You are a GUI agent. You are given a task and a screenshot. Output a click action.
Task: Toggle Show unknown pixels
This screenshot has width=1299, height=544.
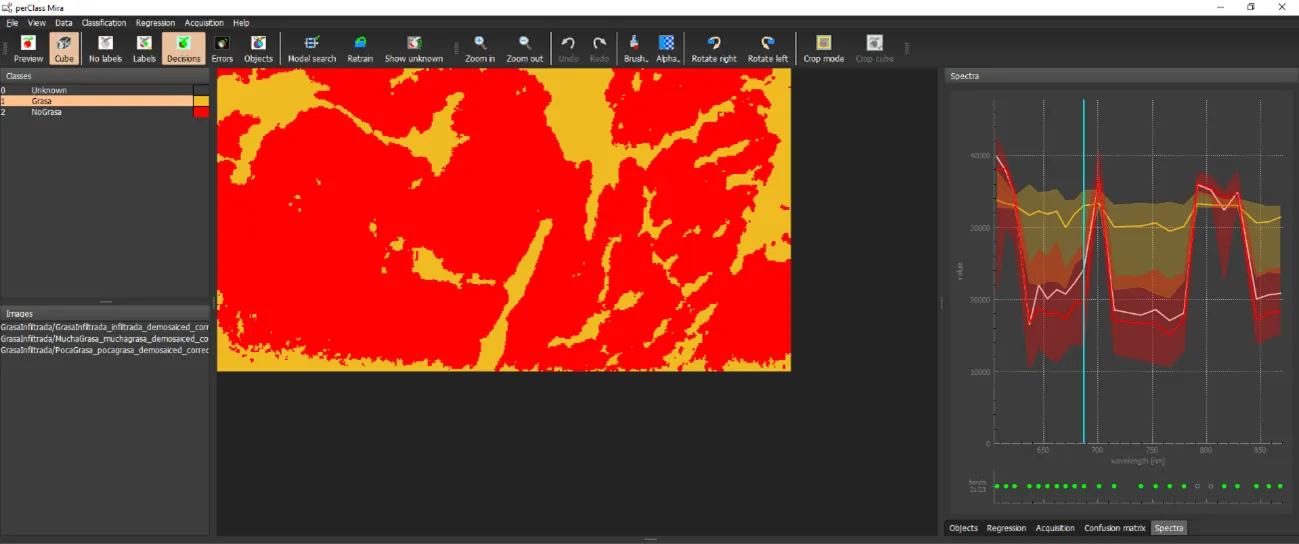tap(414, 48)
